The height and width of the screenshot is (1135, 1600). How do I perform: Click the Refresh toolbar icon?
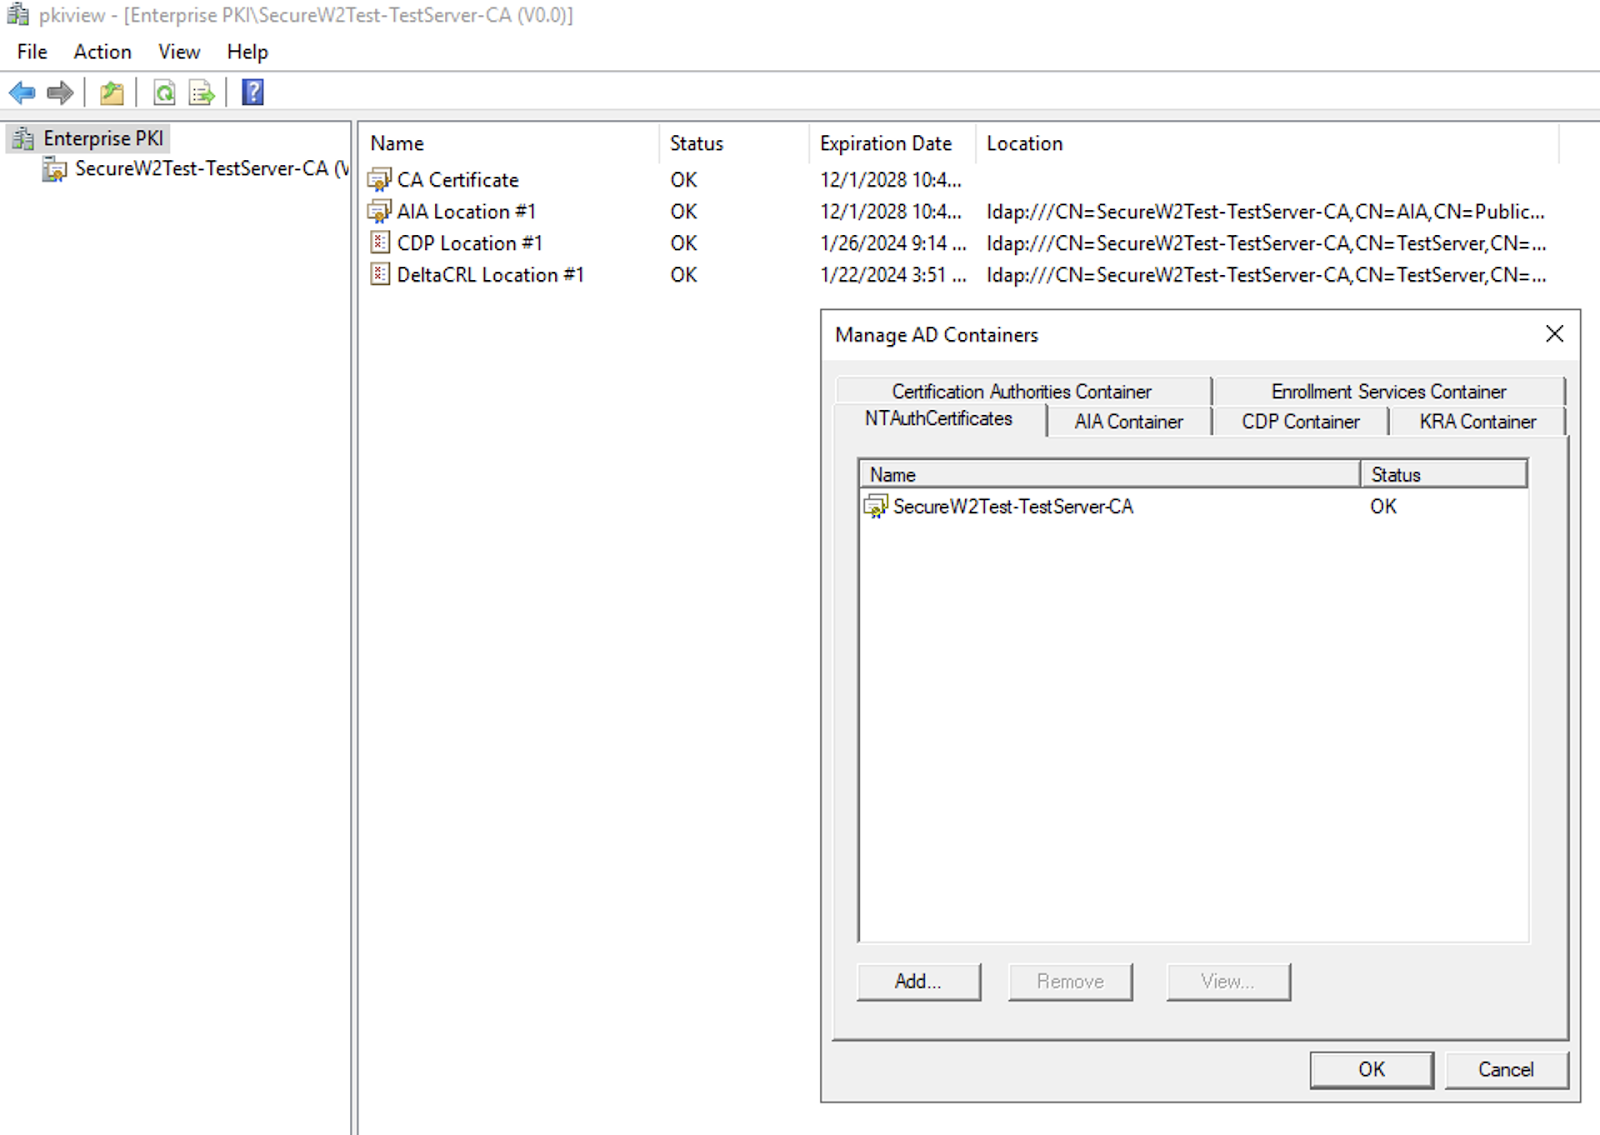pos(164,93)
